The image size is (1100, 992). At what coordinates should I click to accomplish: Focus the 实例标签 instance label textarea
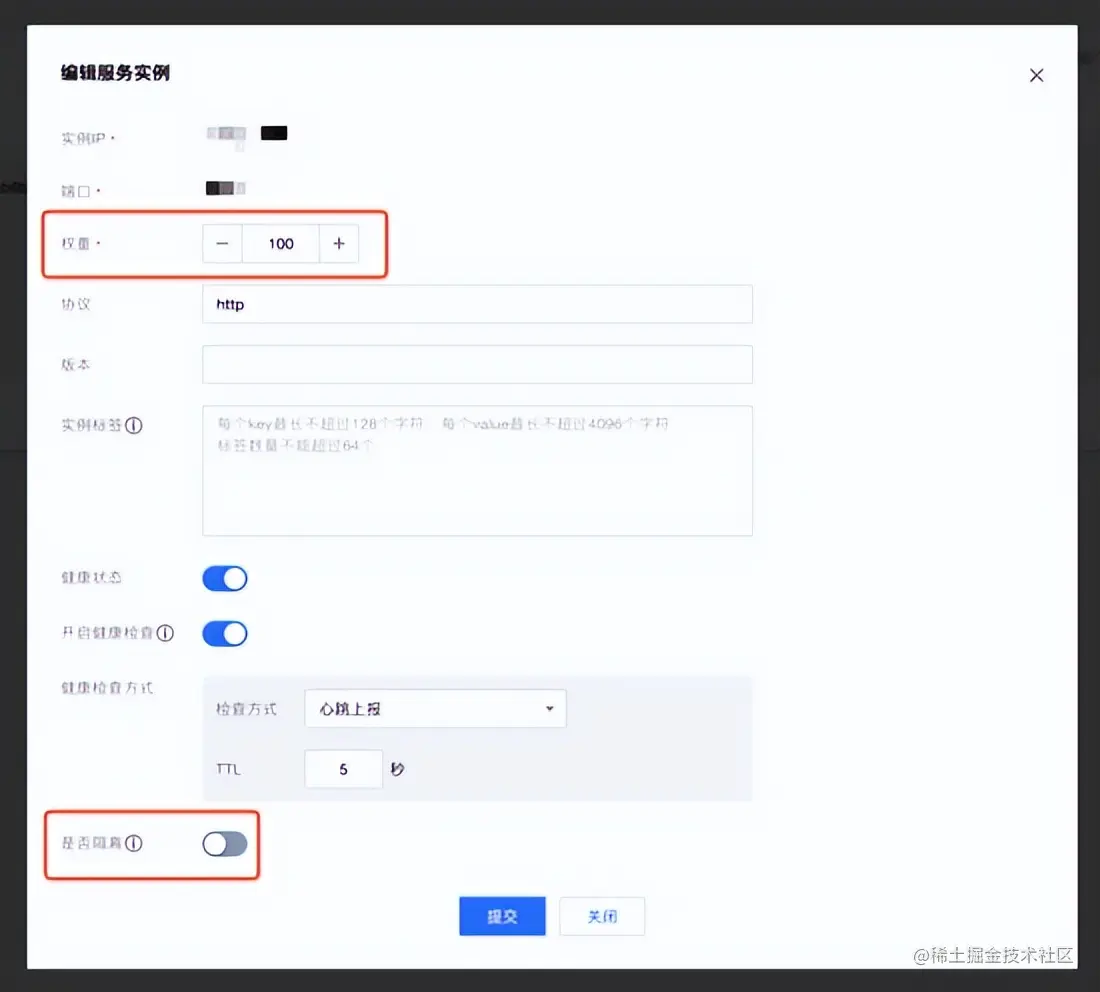477,470
